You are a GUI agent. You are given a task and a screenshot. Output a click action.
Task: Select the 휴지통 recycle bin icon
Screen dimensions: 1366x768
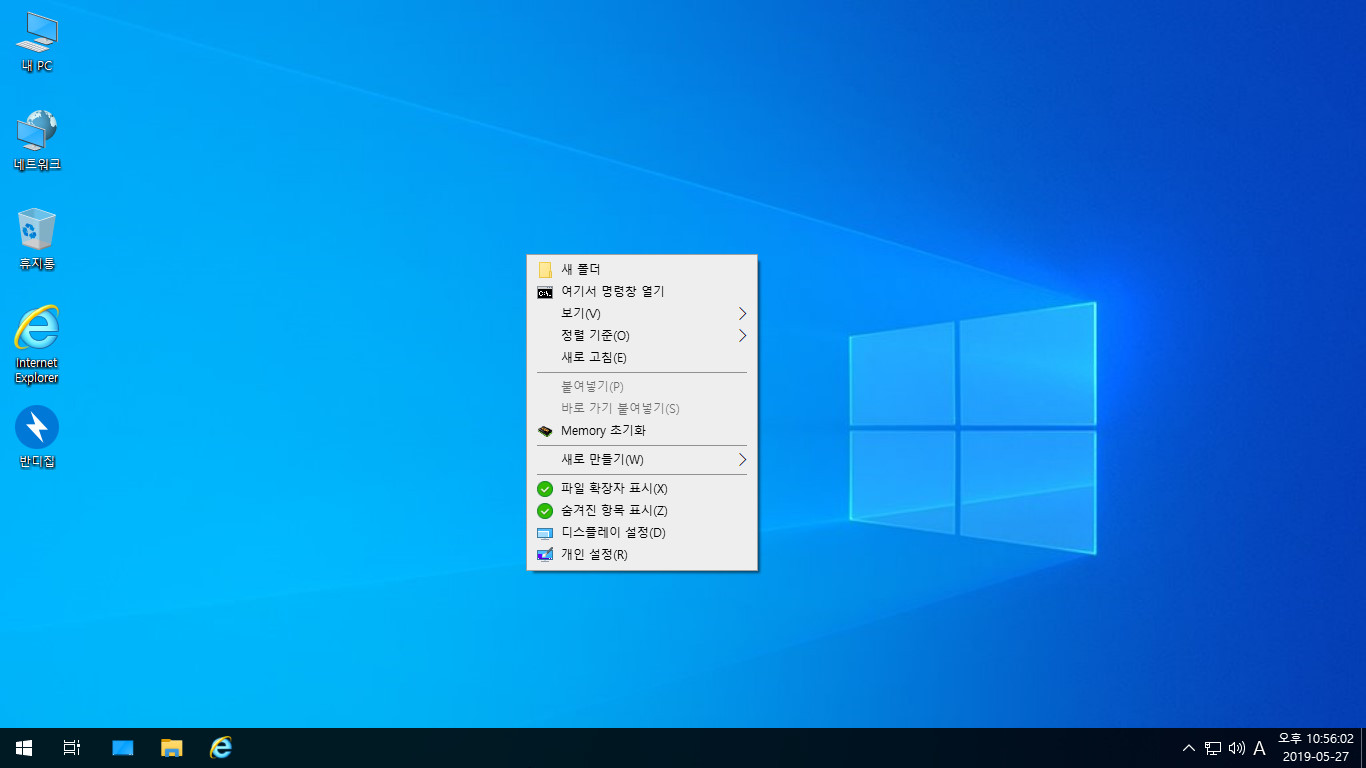click(x=37, y=240)
